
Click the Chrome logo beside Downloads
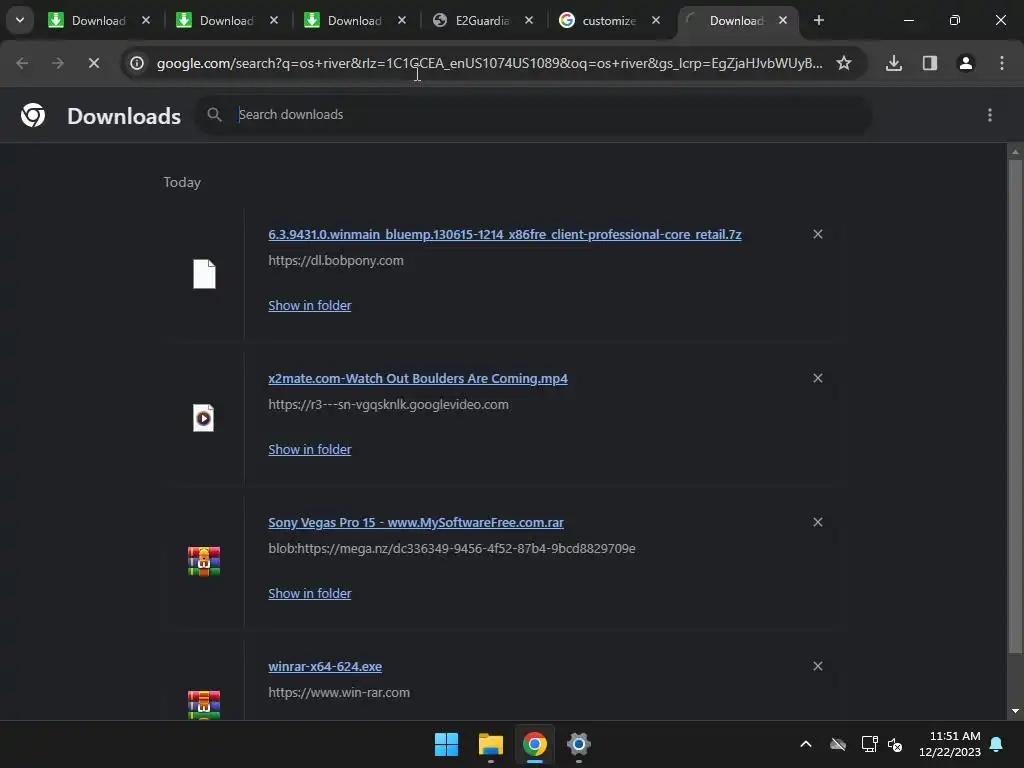tap(33, 115)
